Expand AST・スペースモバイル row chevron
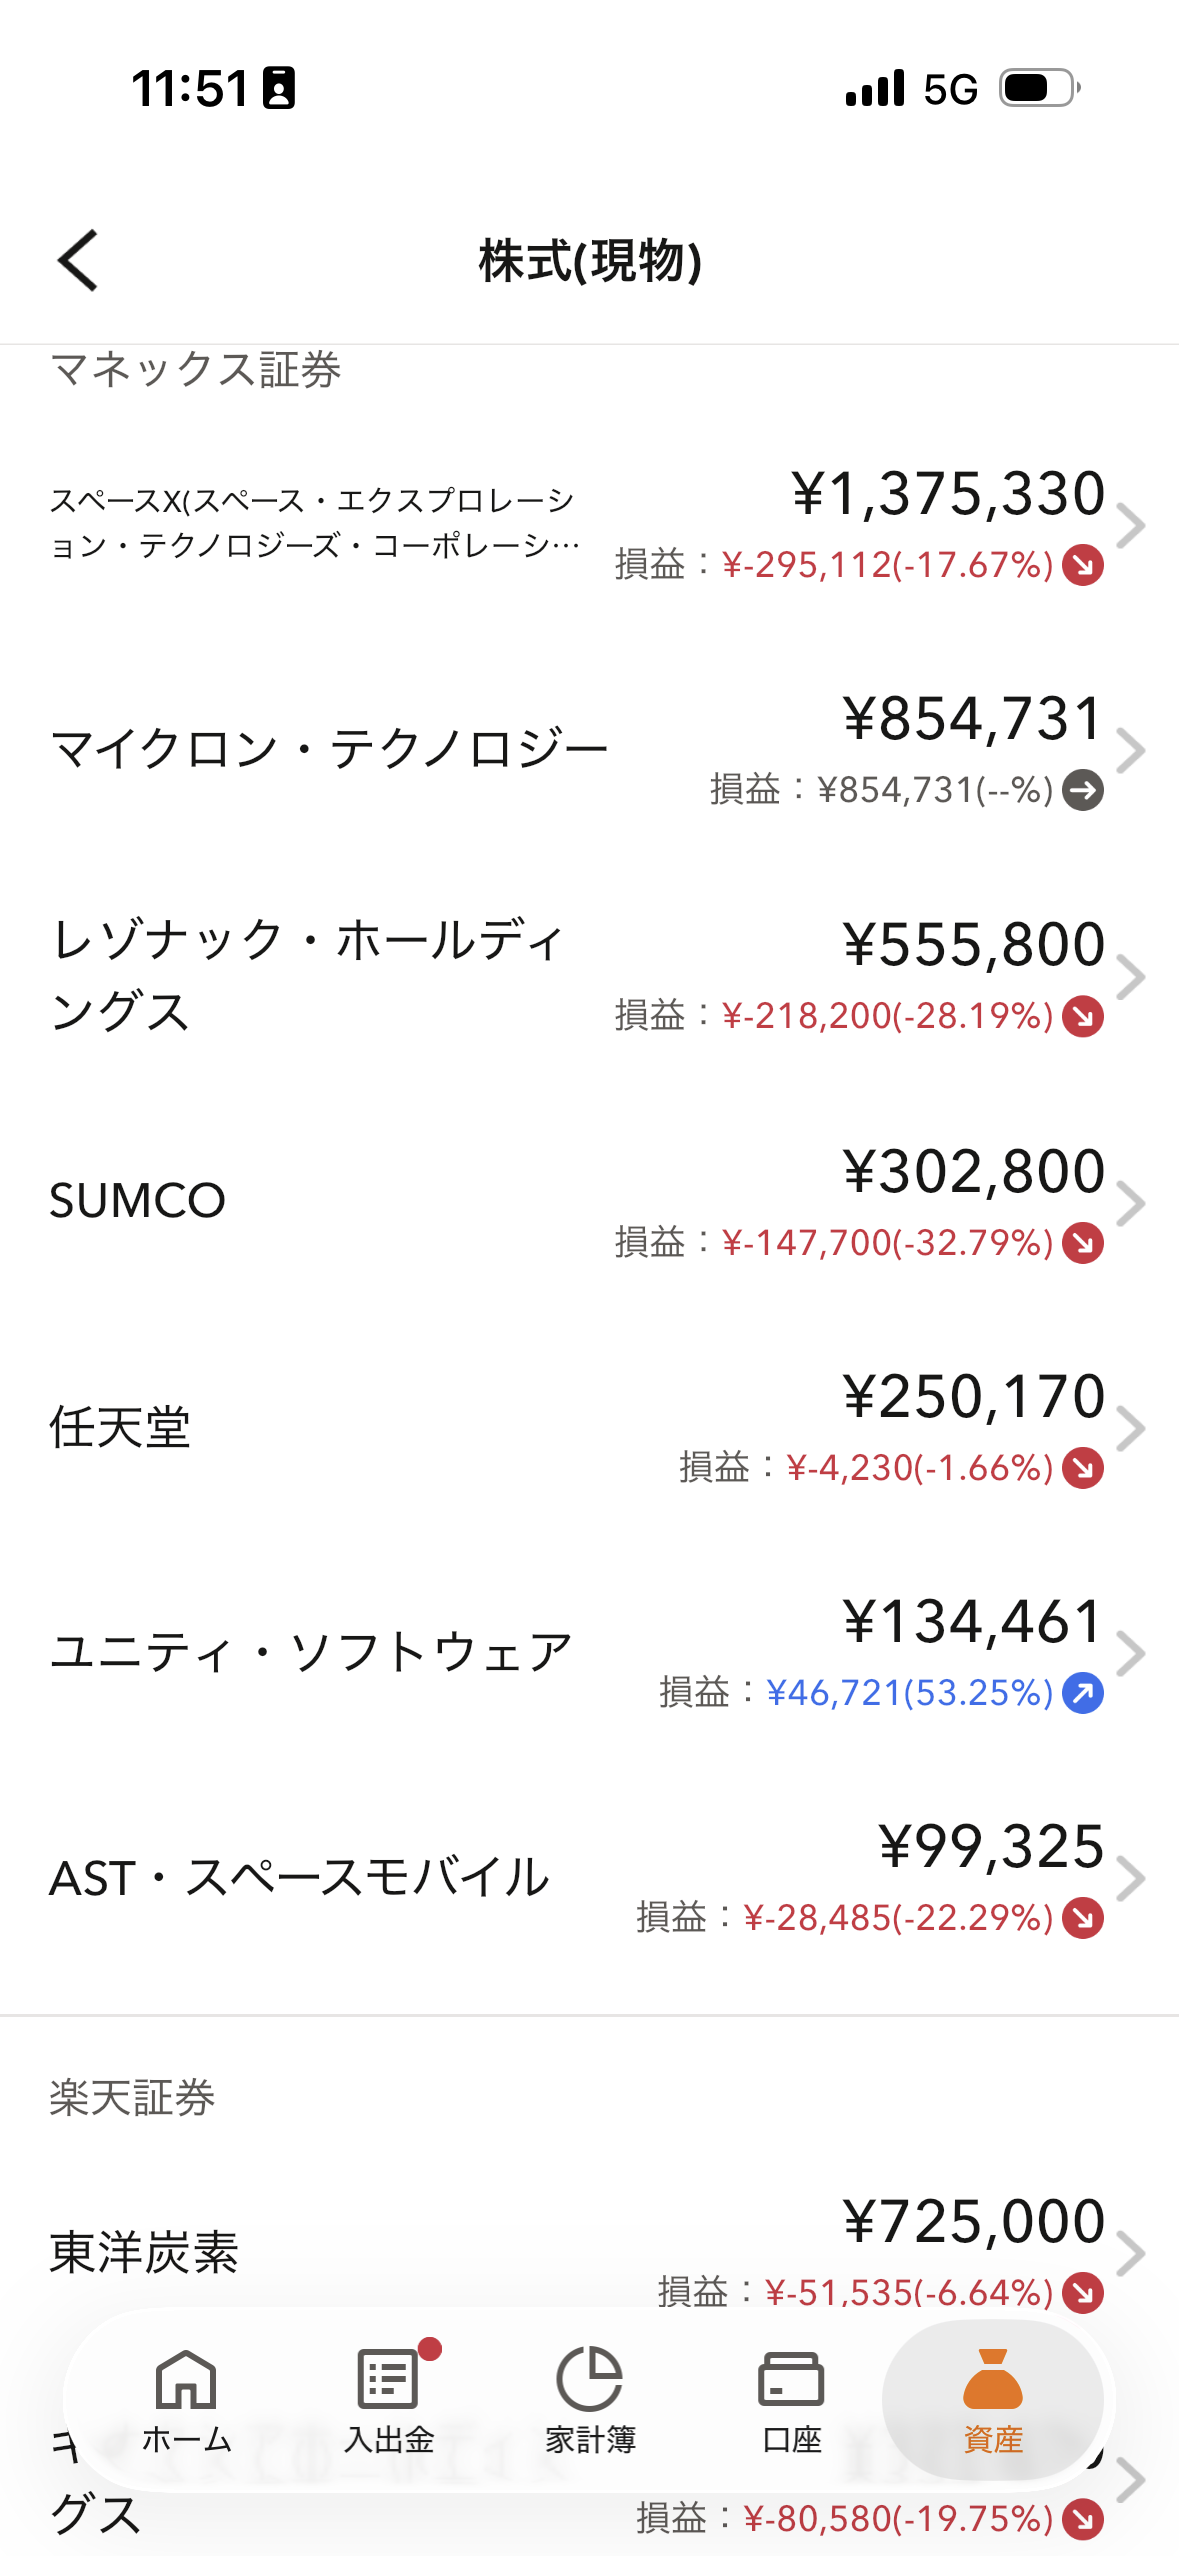 coord(1131,1879)
